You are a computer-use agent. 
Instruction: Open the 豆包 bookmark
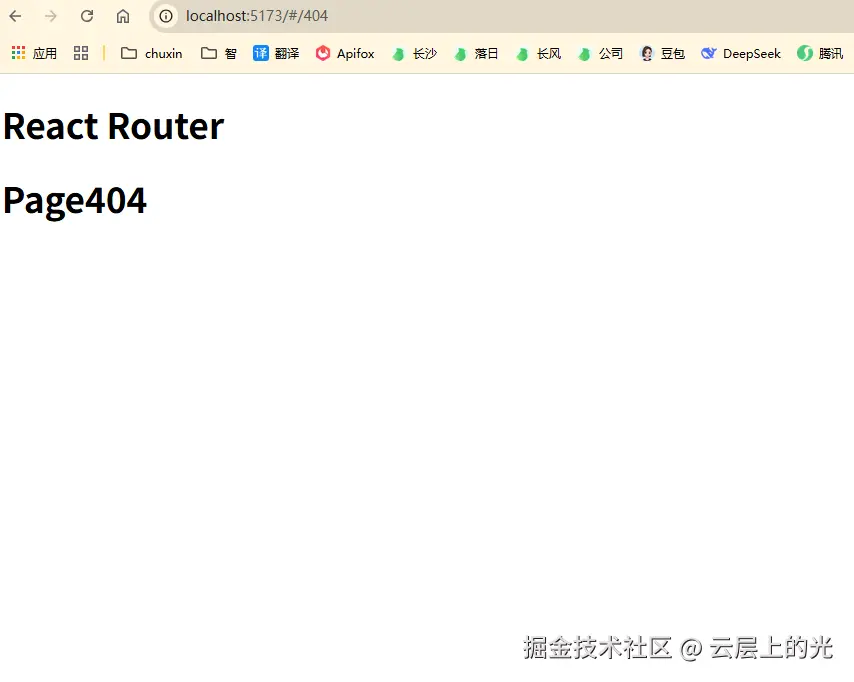click(662, 53)
